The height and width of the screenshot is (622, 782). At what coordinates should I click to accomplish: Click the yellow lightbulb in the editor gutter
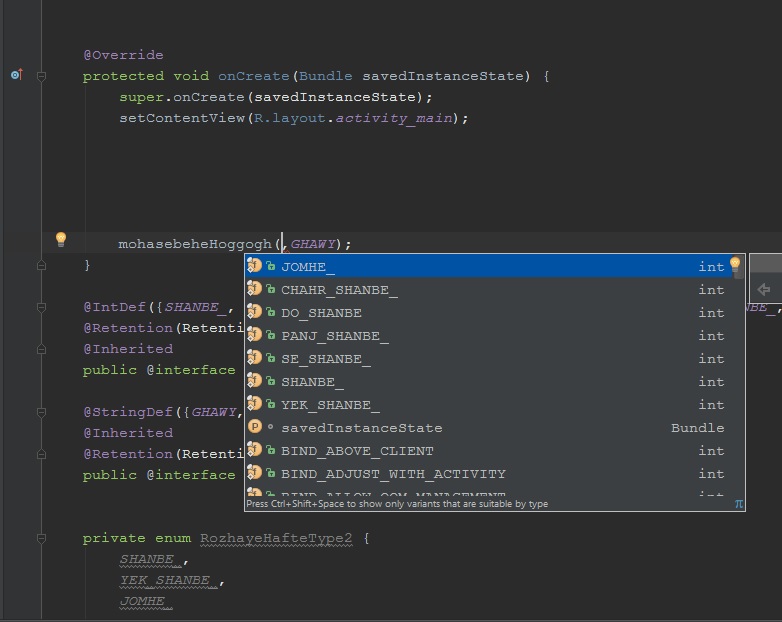(x=60, y=239)
